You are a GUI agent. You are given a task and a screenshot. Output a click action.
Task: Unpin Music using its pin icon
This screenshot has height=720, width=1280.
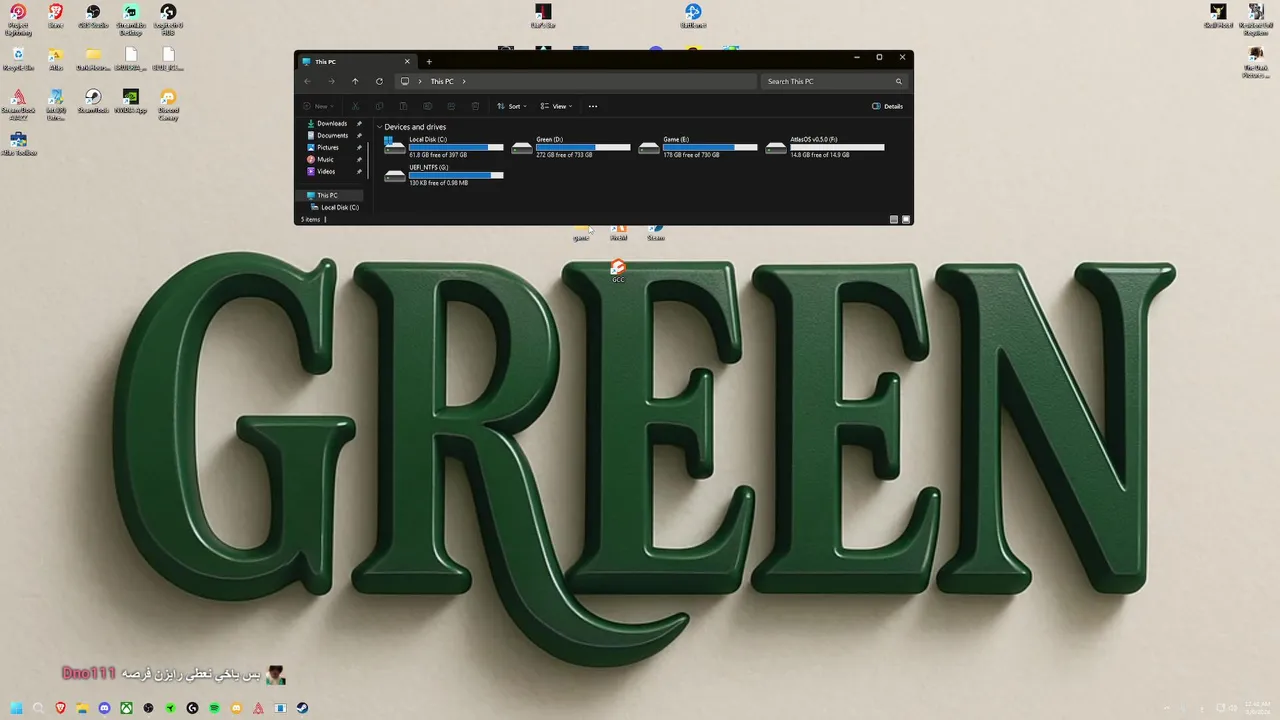[359, 159]
